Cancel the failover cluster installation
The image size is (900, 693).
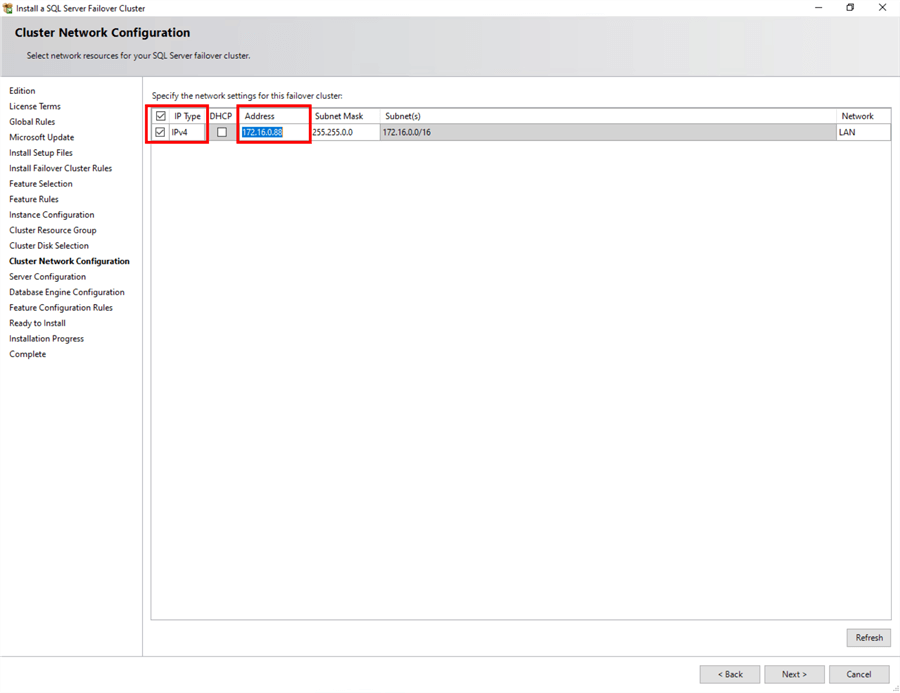coord(859,674)
